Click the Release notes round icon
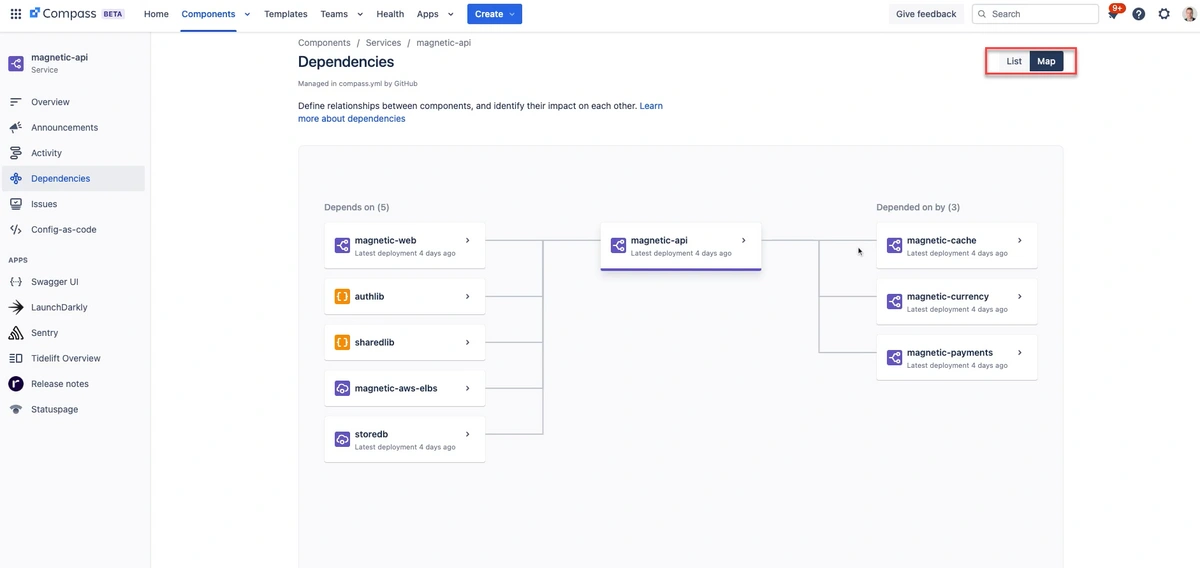 tap(15, 384)
